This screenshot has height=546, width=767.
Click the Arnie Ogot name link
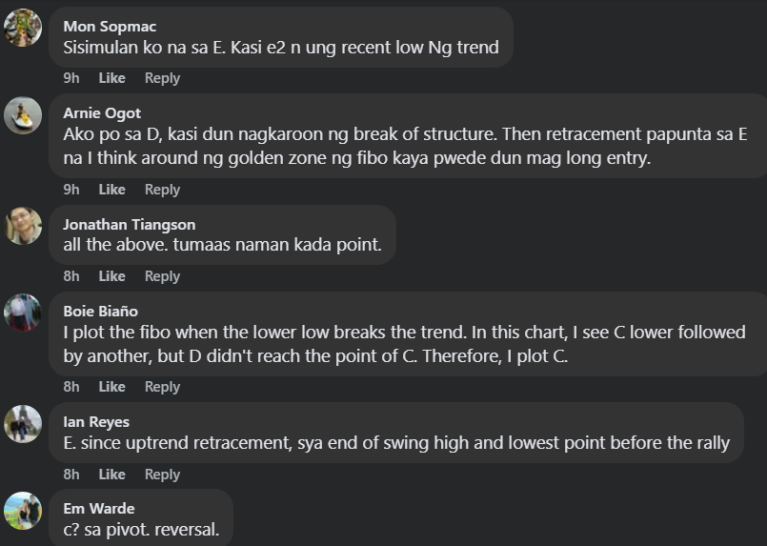click(x=102, y=113)
